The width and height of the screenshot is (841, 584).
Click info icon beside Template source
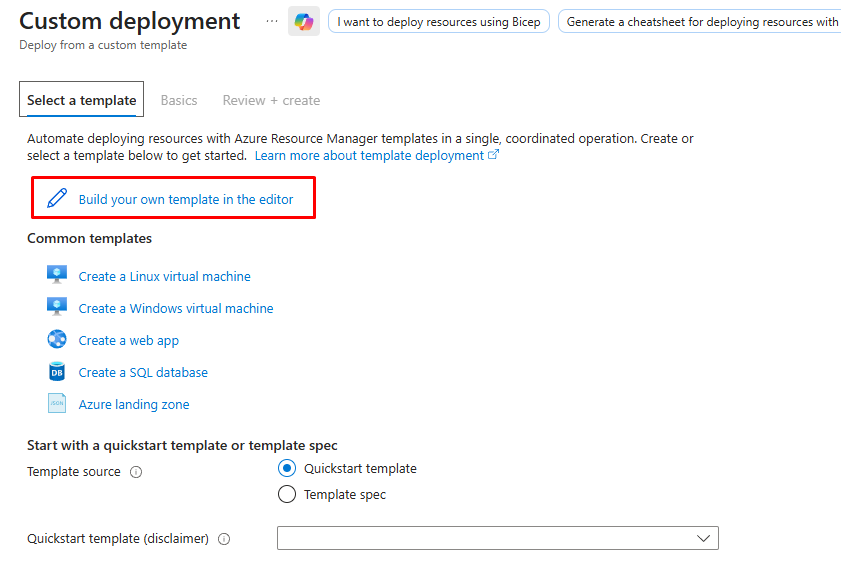(x=136, y=472)
